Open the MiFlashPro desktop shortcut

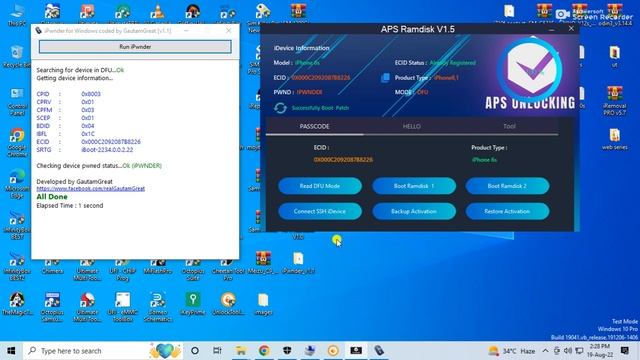click(158, 266)
